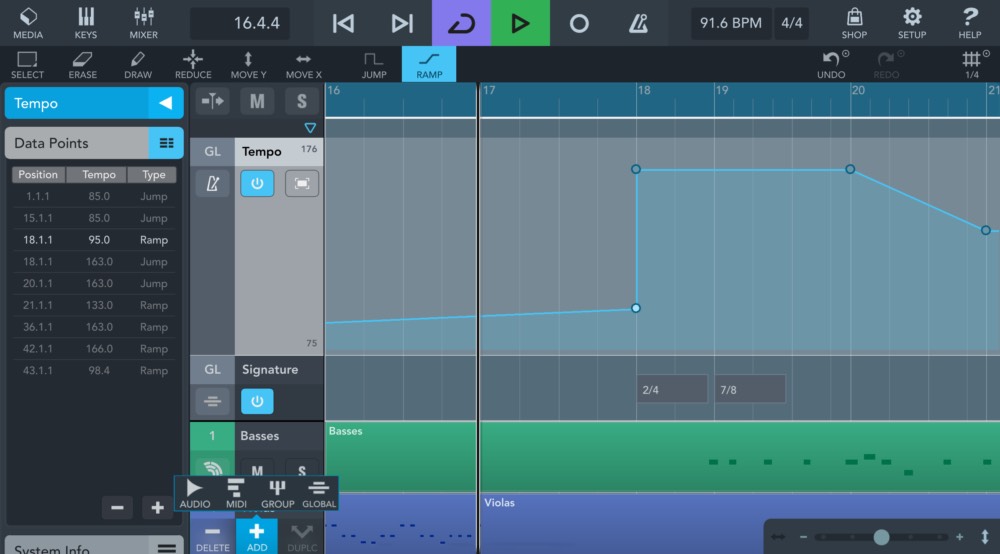Activate the Move X tool
The image size is (1000, 554).
pos(304,64)
